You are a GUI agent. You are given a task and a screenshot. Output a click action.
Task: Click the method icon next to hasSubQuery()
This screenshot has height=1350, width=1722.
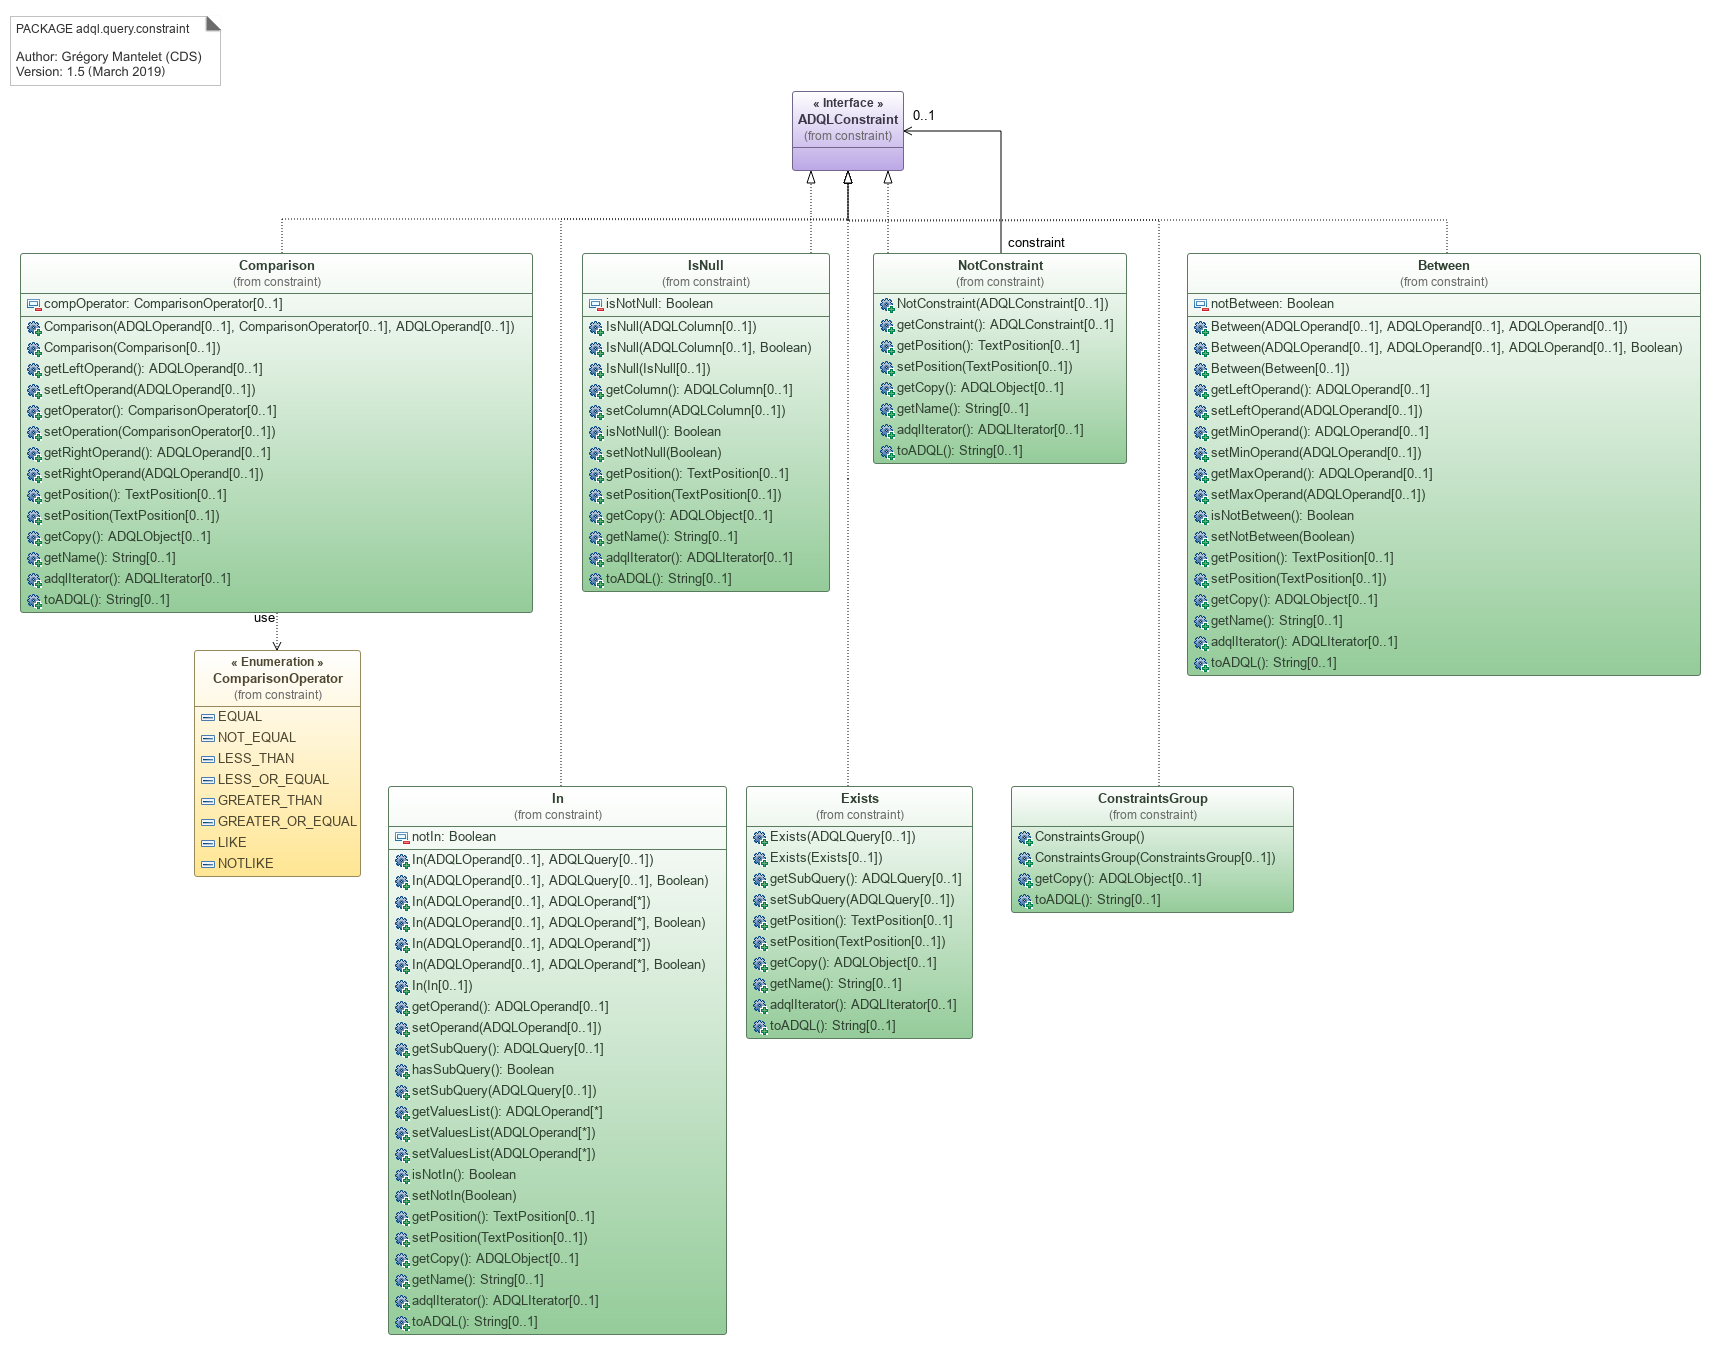click(x=402, y=1071)
